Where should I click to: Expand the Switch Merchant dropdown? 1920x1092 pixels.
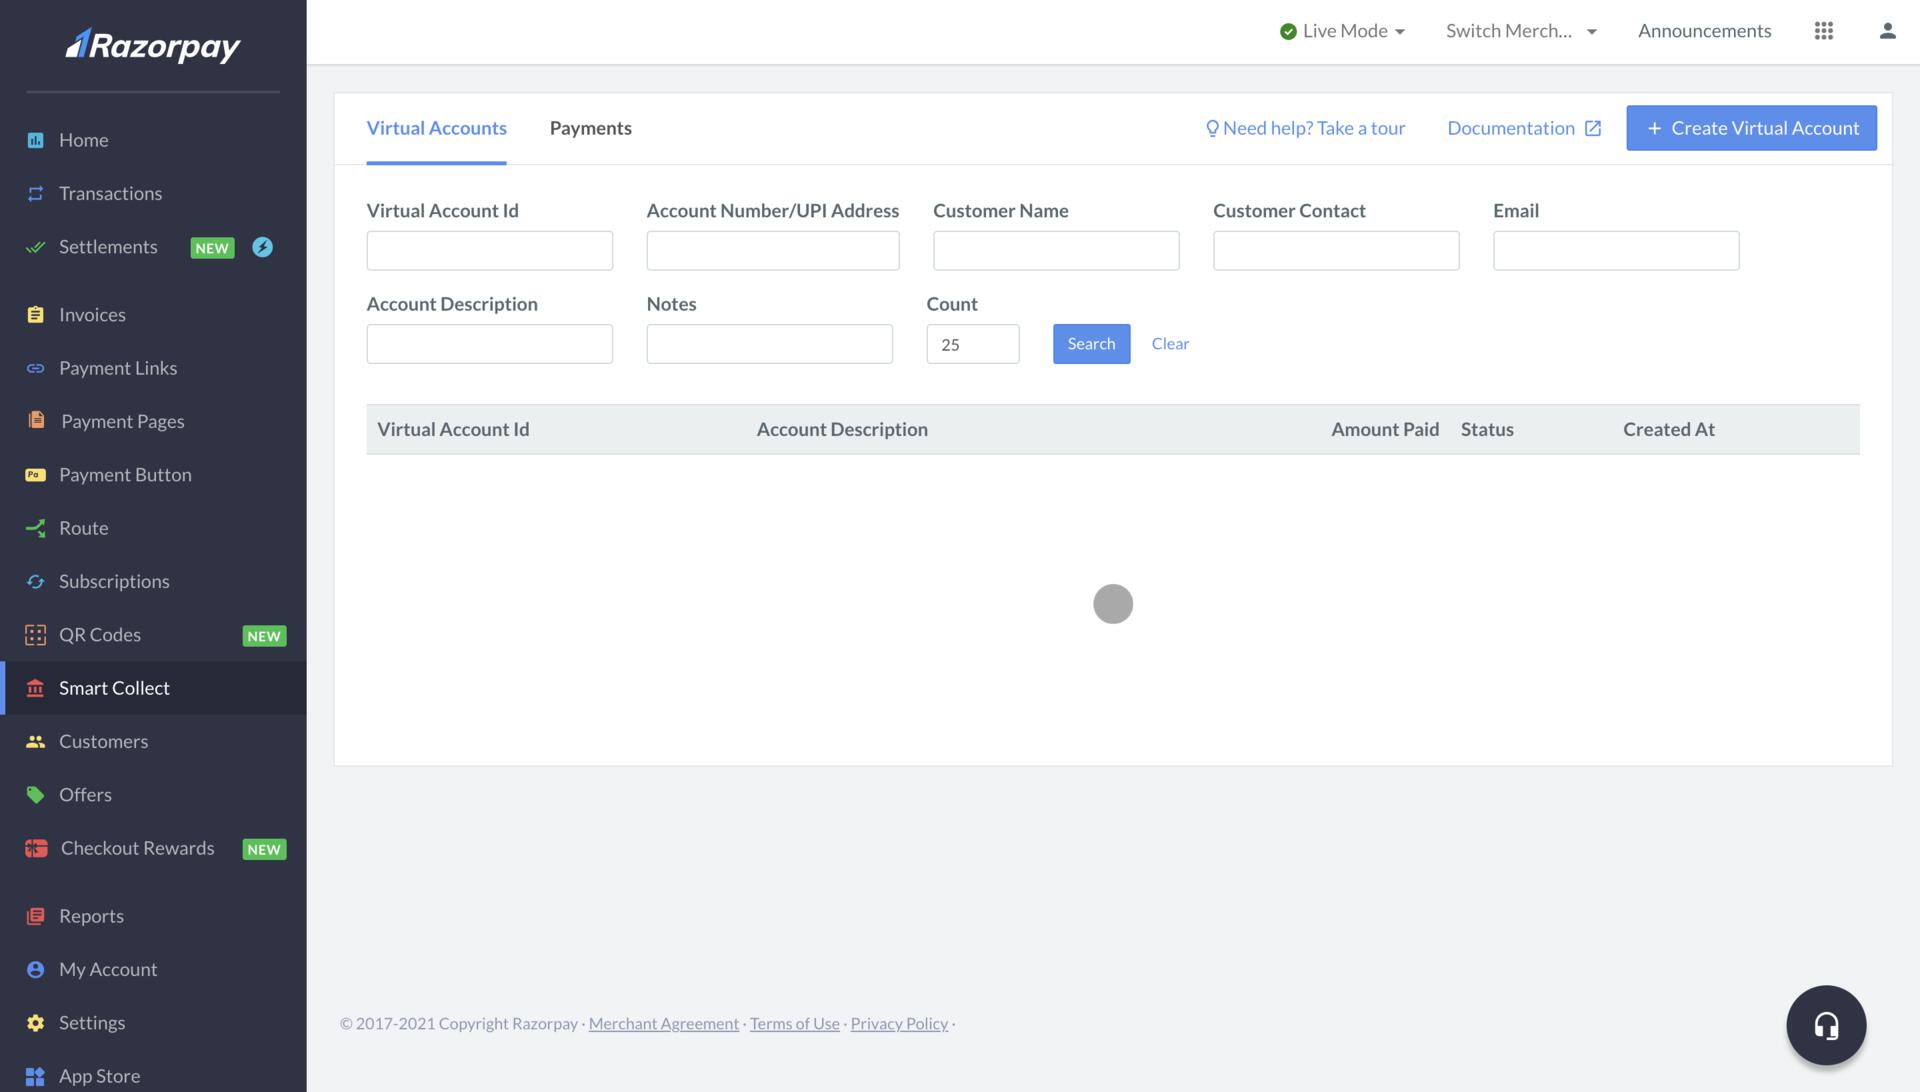coord(1521,31)
